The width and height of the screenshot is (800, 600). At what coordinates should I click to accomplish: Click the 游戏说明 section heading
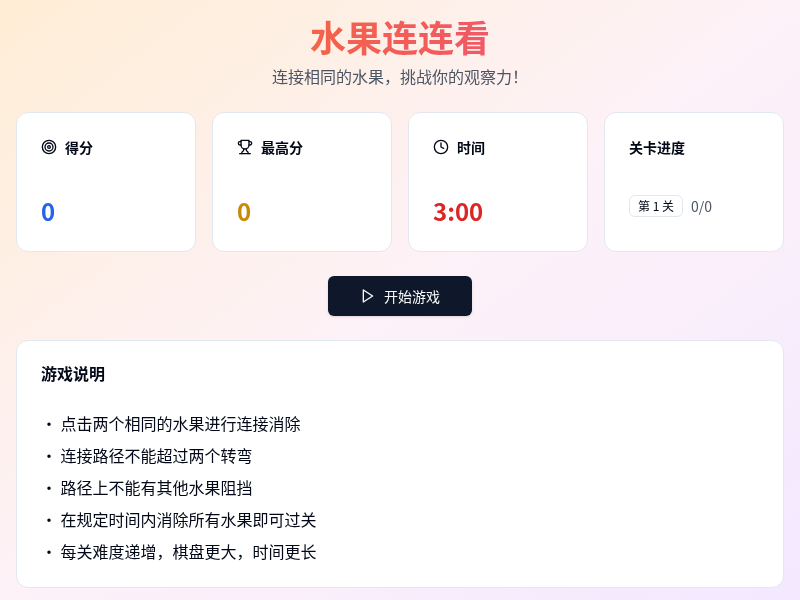(73, 374)
